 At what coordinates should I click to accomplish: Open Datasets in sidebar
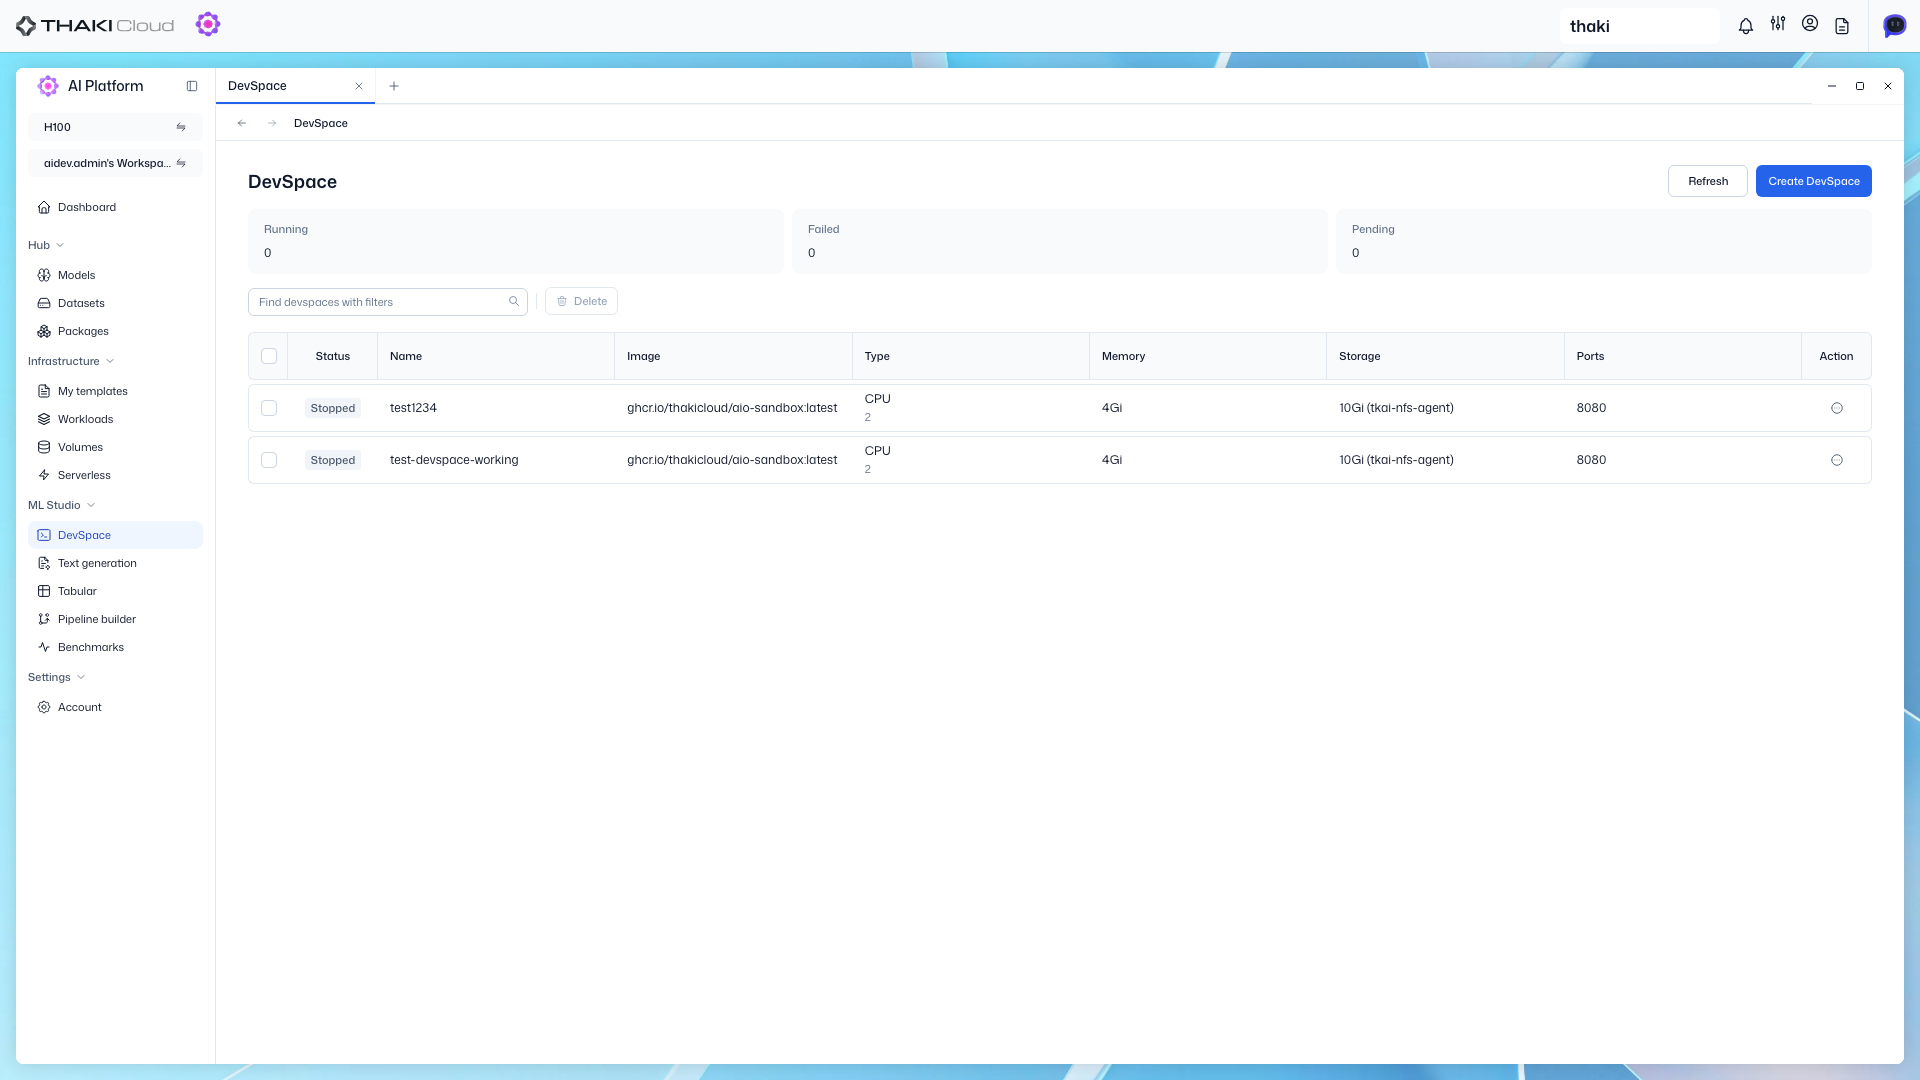pyautogui.click(x=115, y=303)
